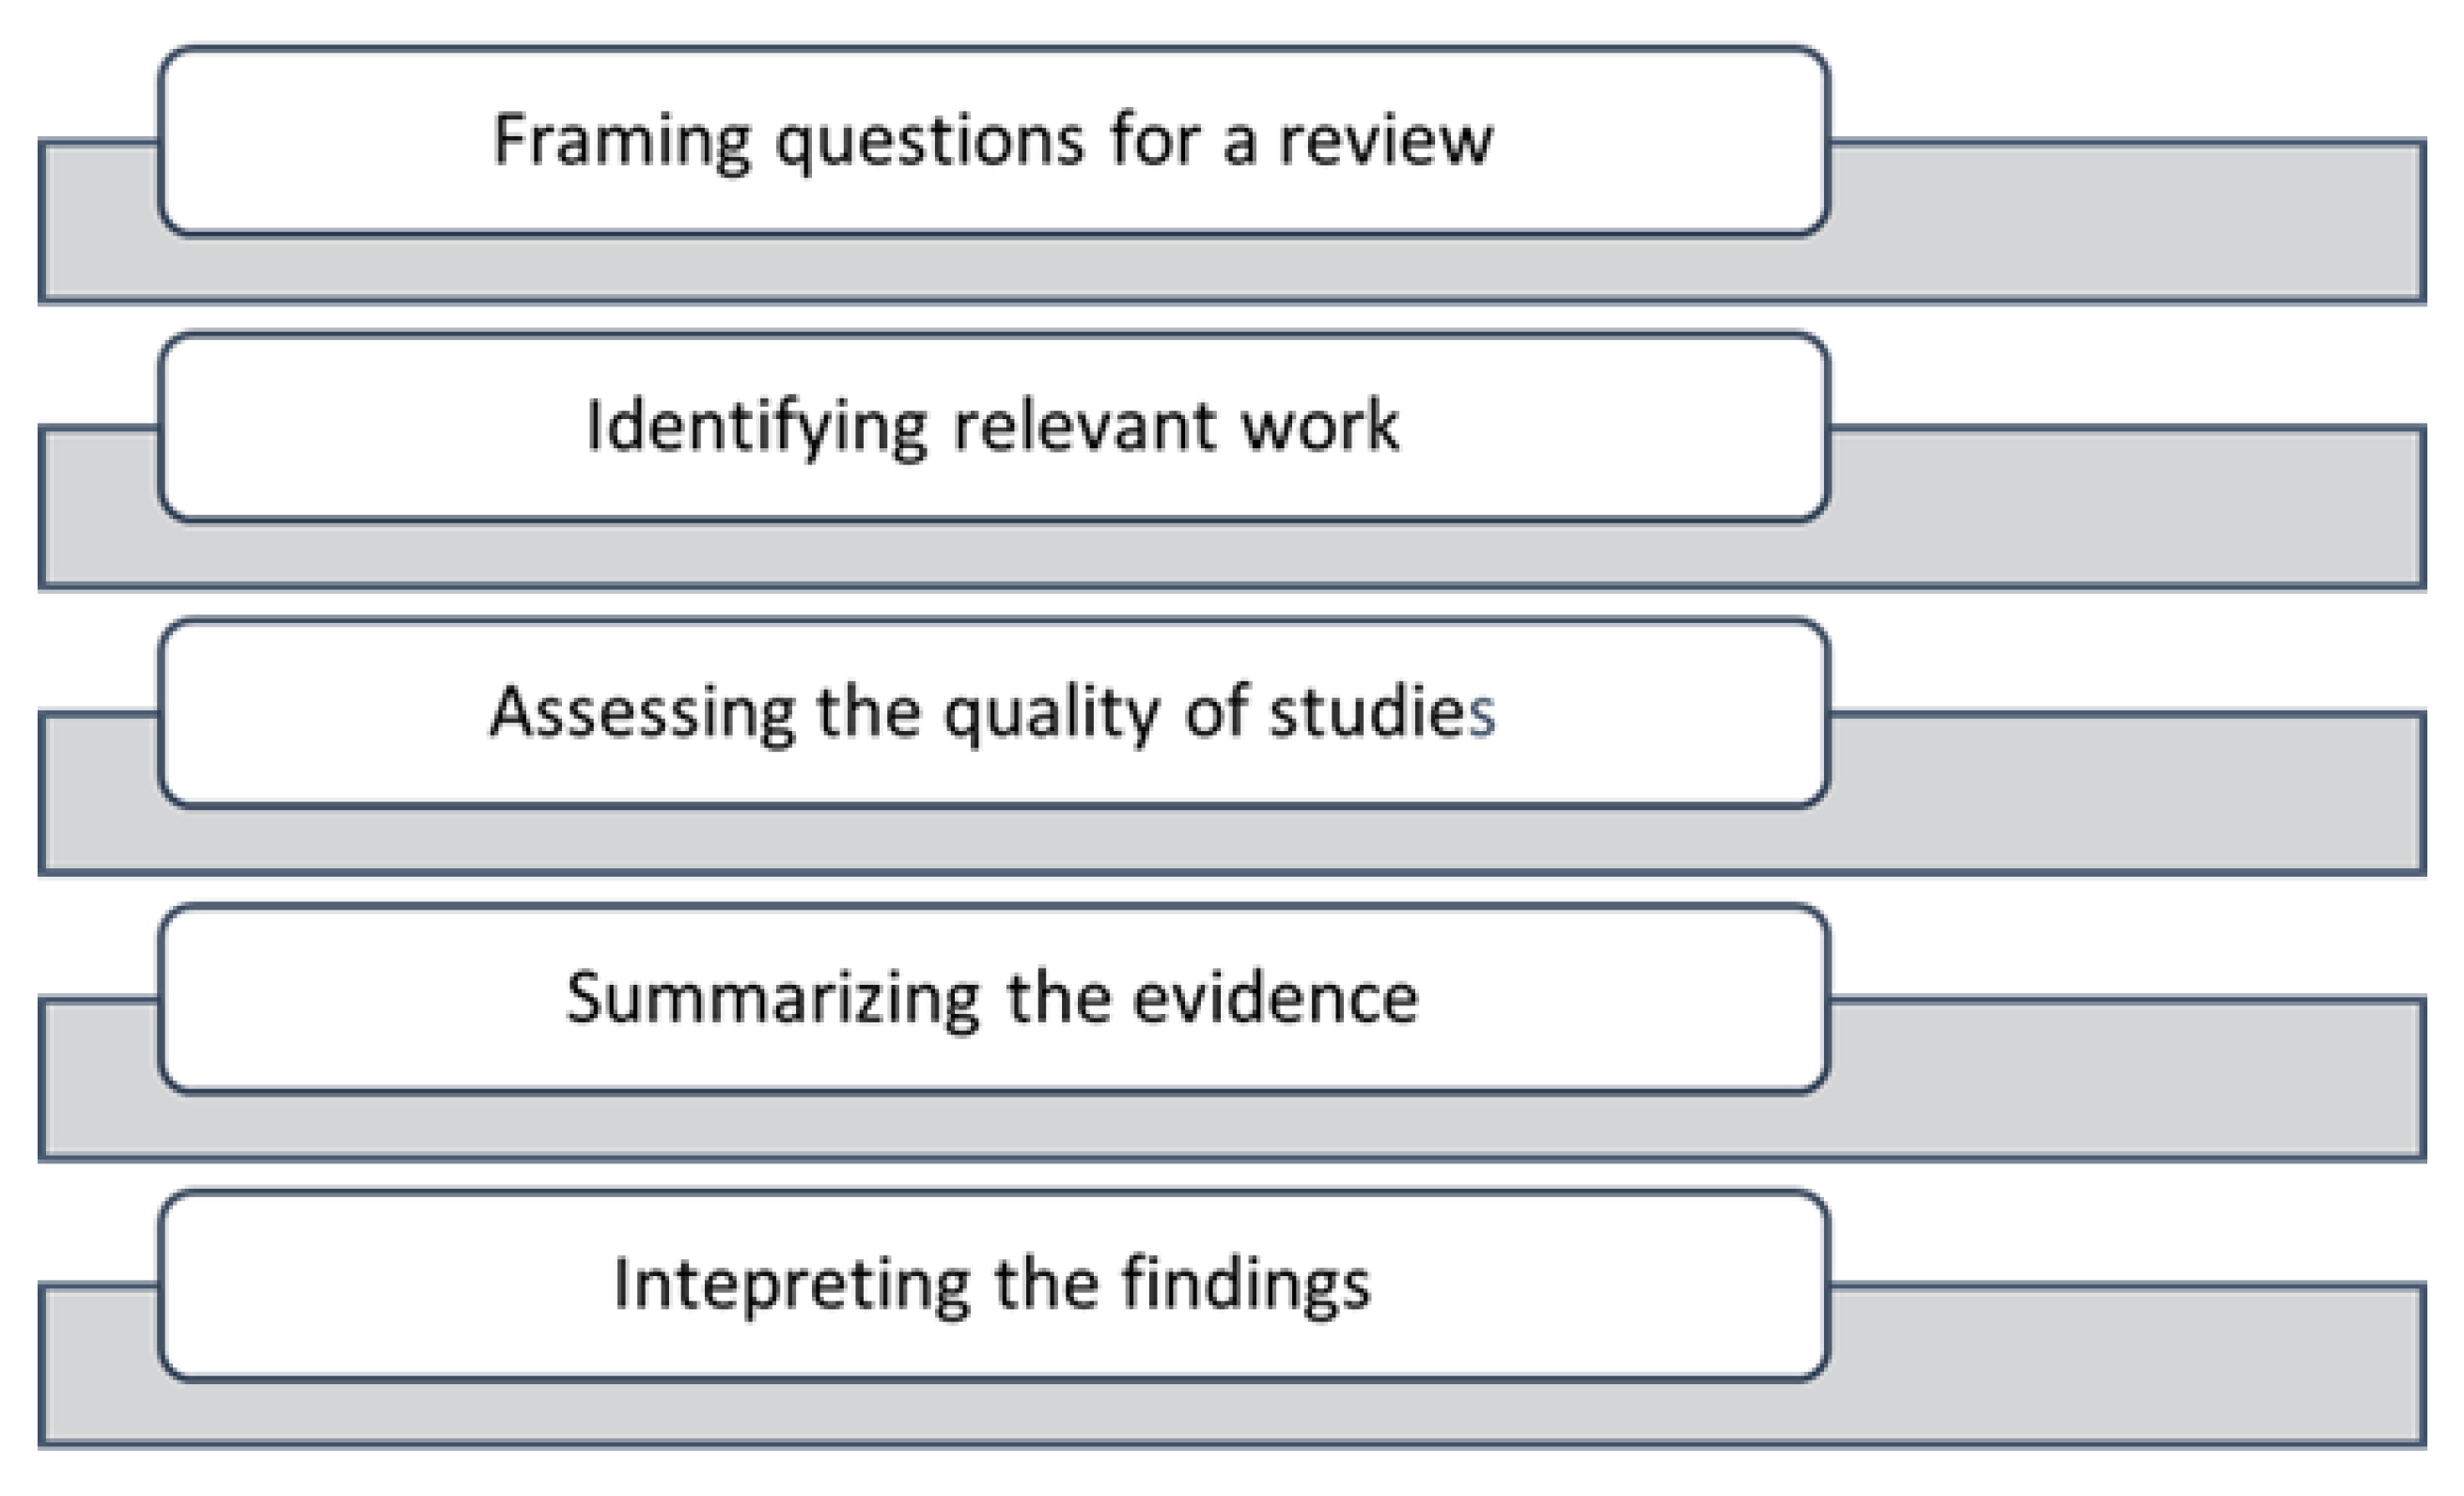Click the word "Framing" in the top box
Image resolution: width=2464 pixels, height=1496 pixels.
click(x=621, y=141)
